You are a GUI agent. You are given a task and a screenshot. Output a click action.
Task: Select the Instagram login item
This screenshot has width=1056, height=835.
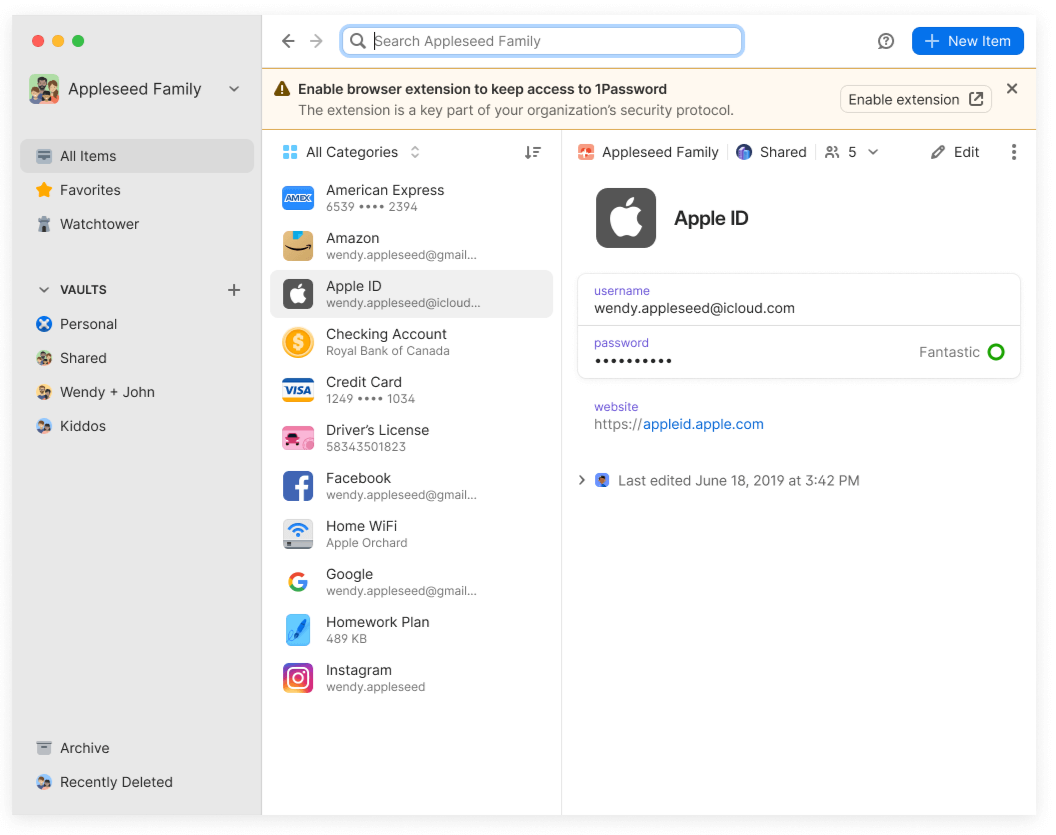tap(411, 678)
